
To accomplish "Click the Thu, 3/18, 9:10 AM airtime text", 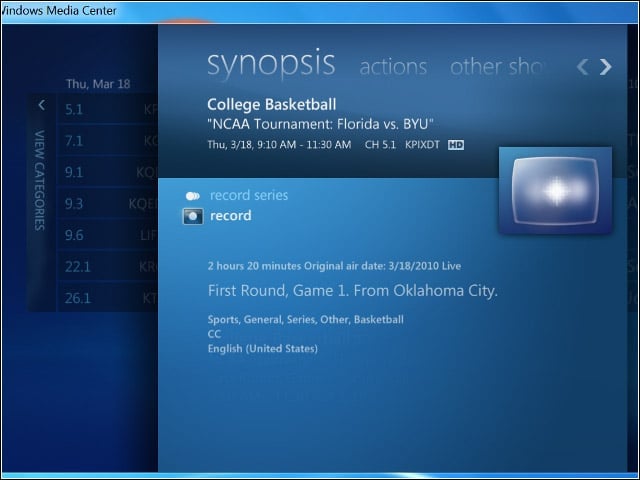I will tap(279, 145).
